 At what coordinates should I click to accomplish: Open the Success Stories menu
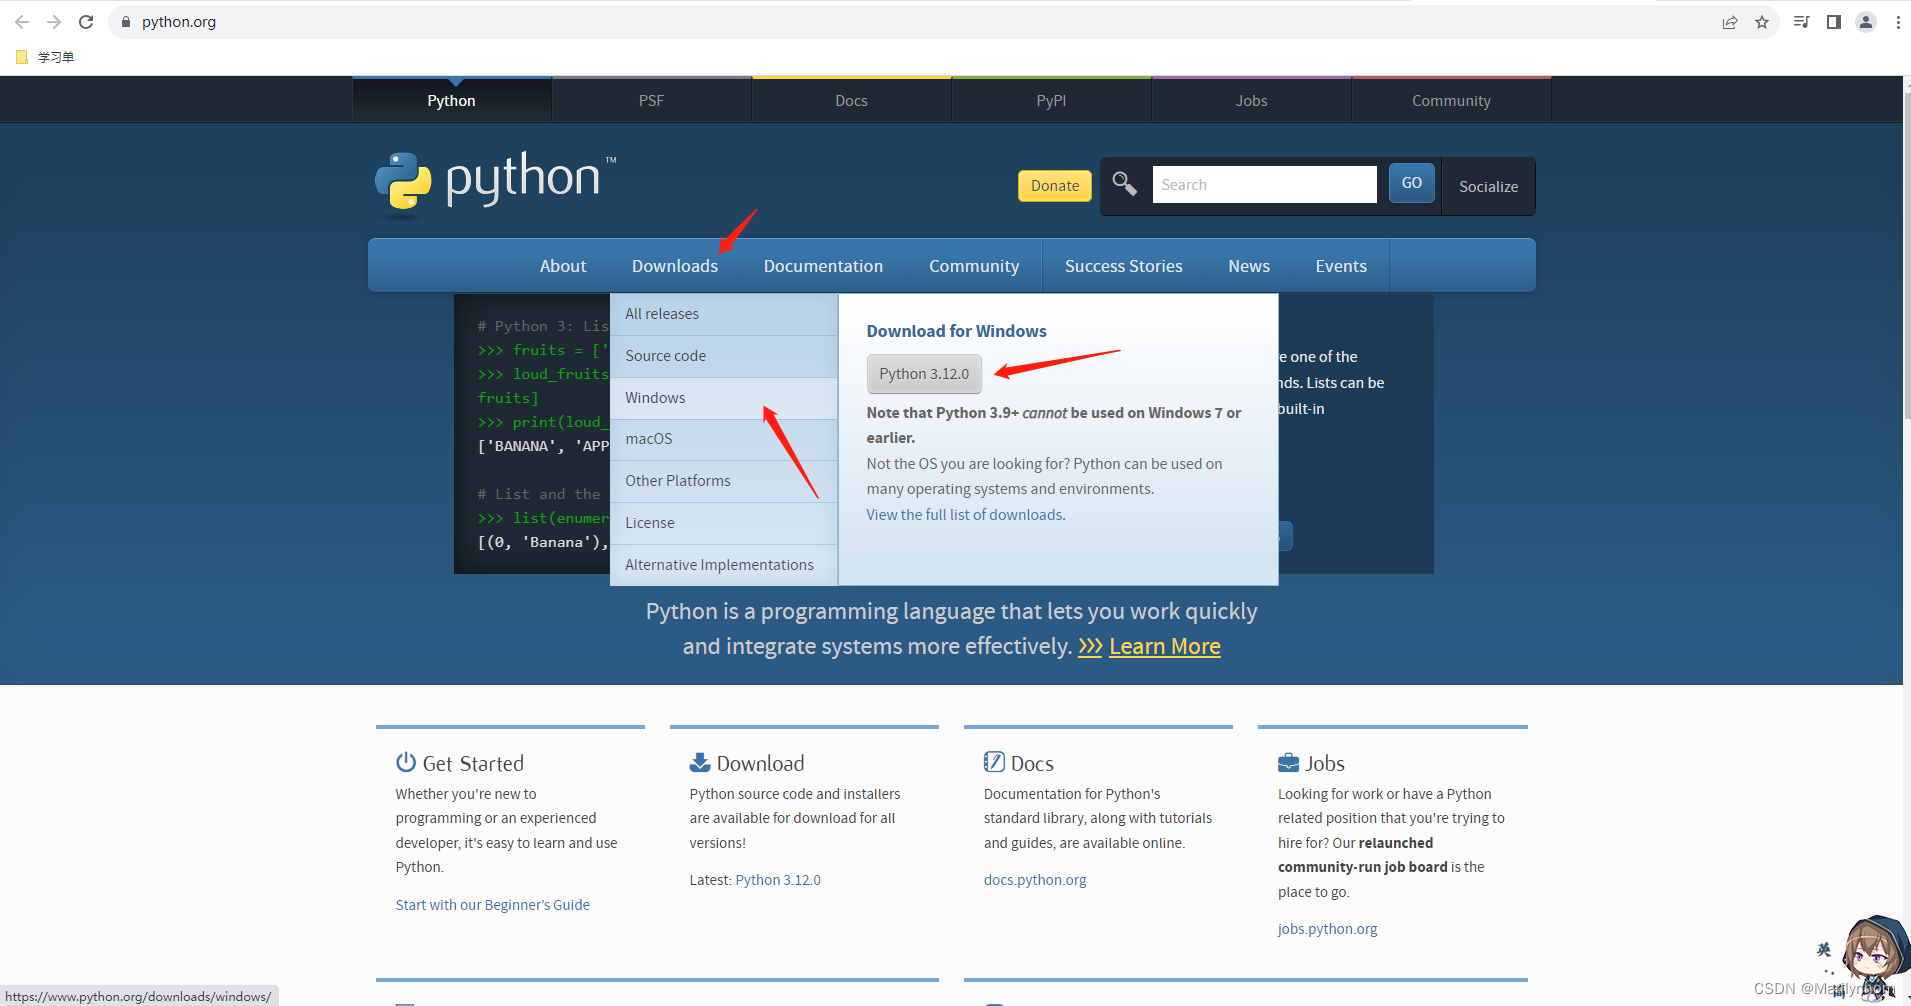[1124, 266]
